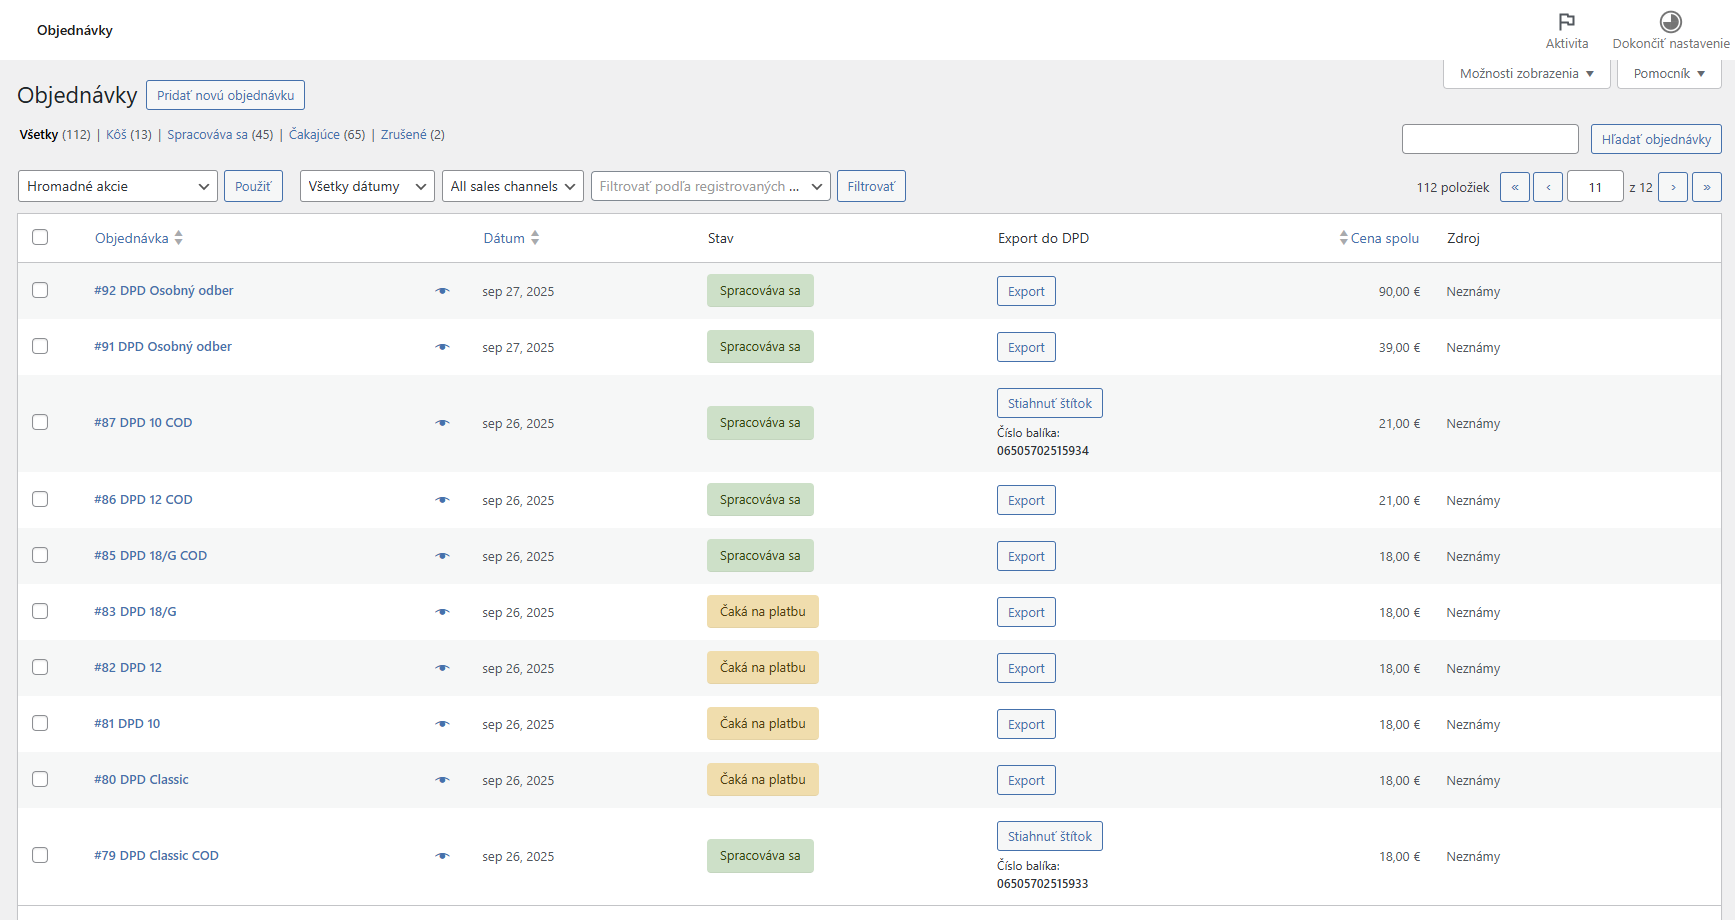Click the order search input field
The width and height of the screenshot is (1735, 920).
click(1489, 139)
